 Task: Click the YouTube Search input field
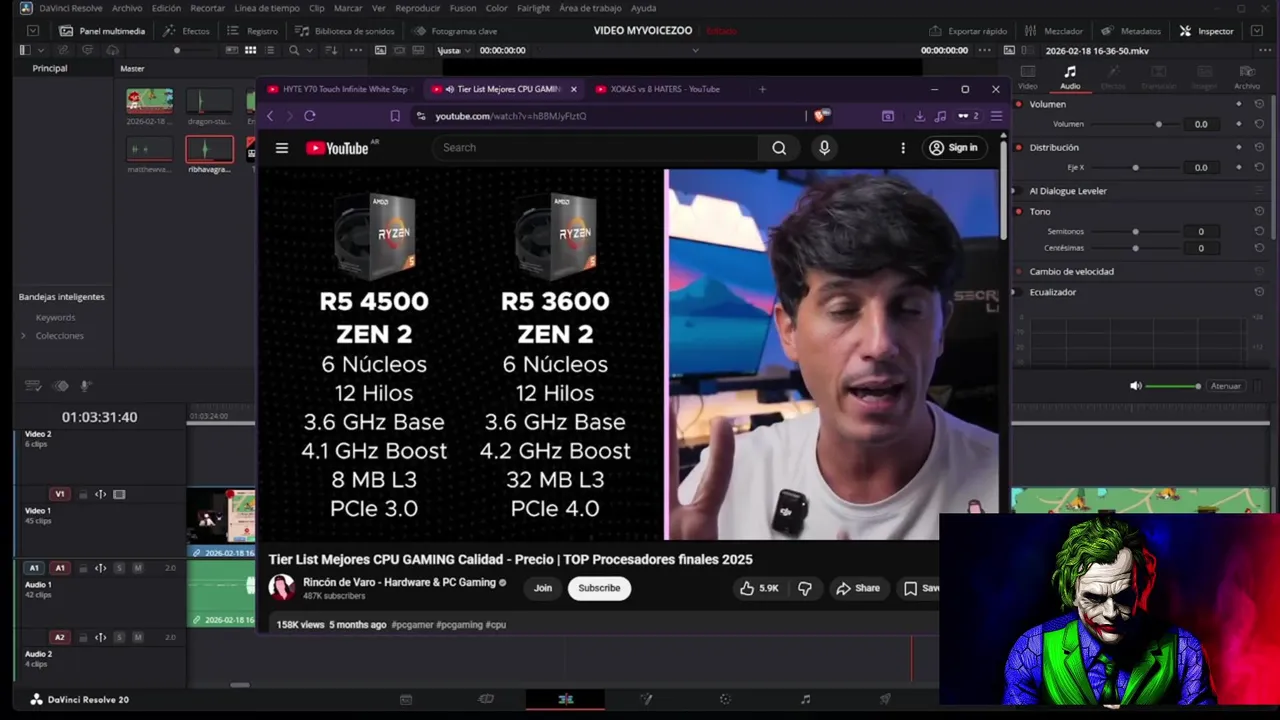[596, 148]
